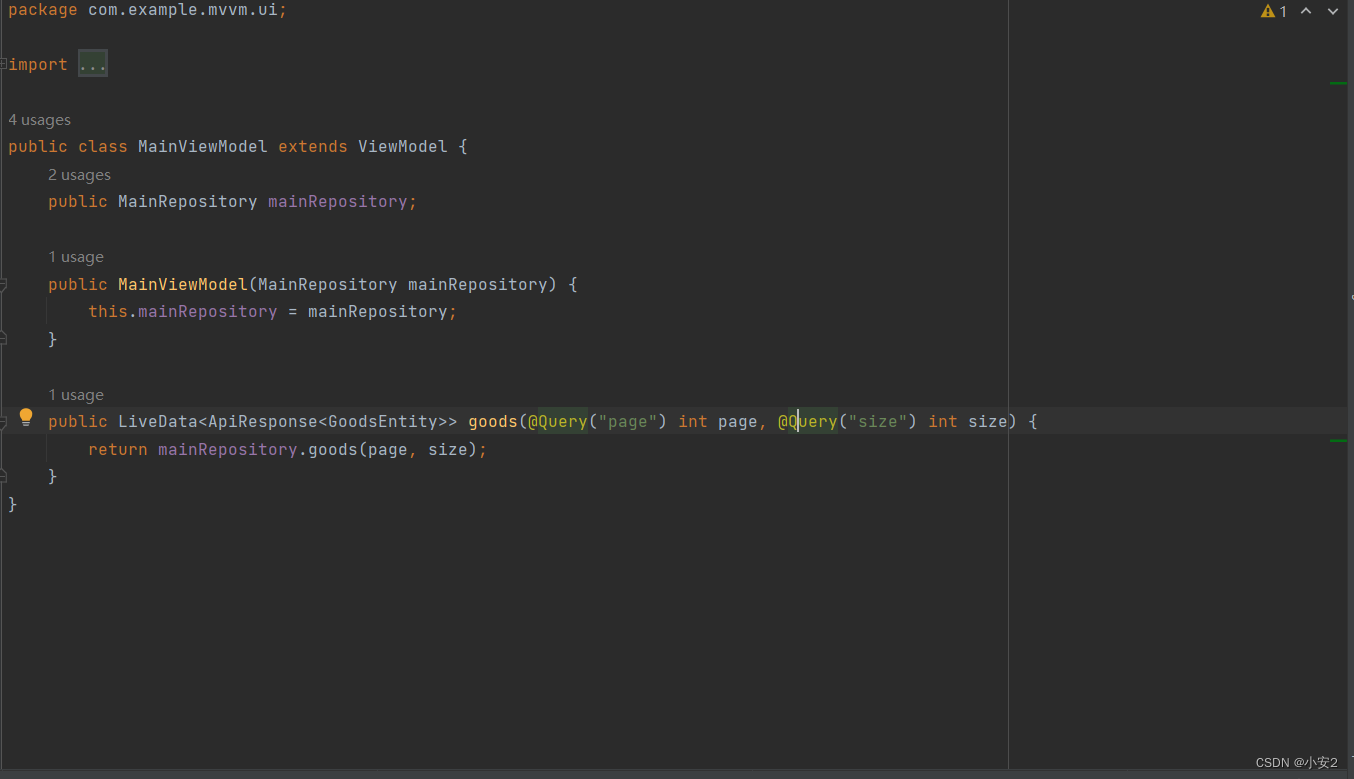Open the '2 usages' hint above mainRepository field

[x=79, y=174]
